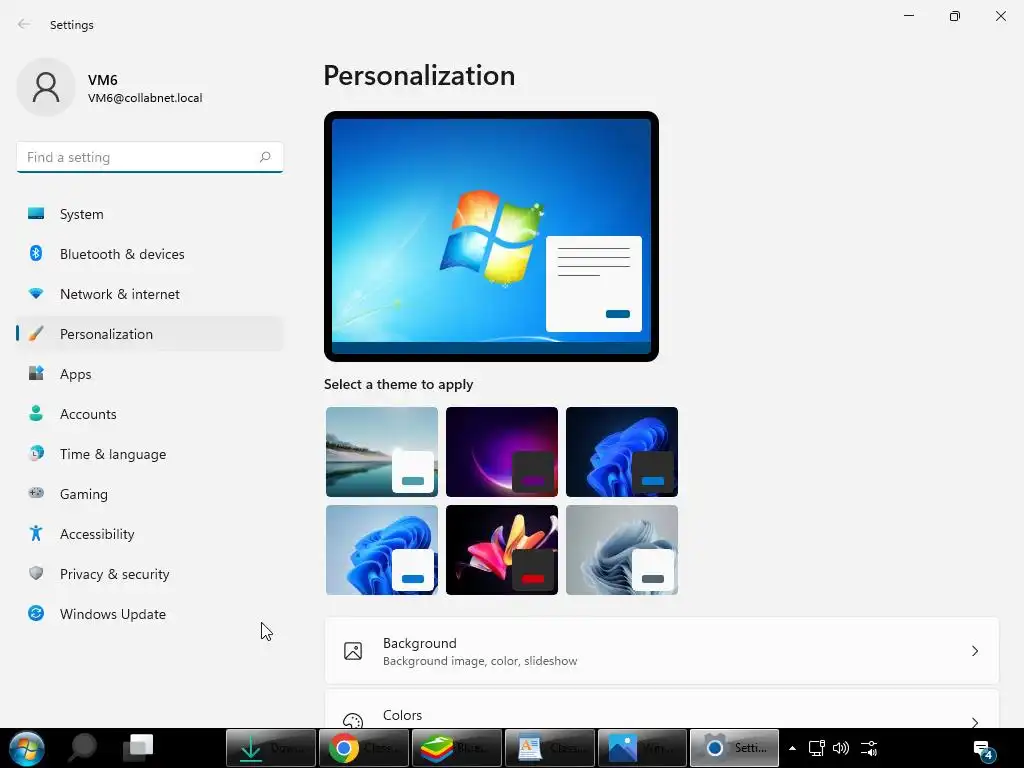Apply the lake landscape light theme
The width and height of the screenshot is (1024, 768).
click(x=382, y=452)
